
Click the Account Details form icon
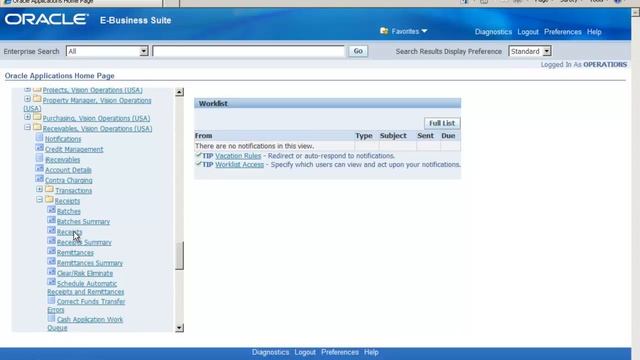39,169
